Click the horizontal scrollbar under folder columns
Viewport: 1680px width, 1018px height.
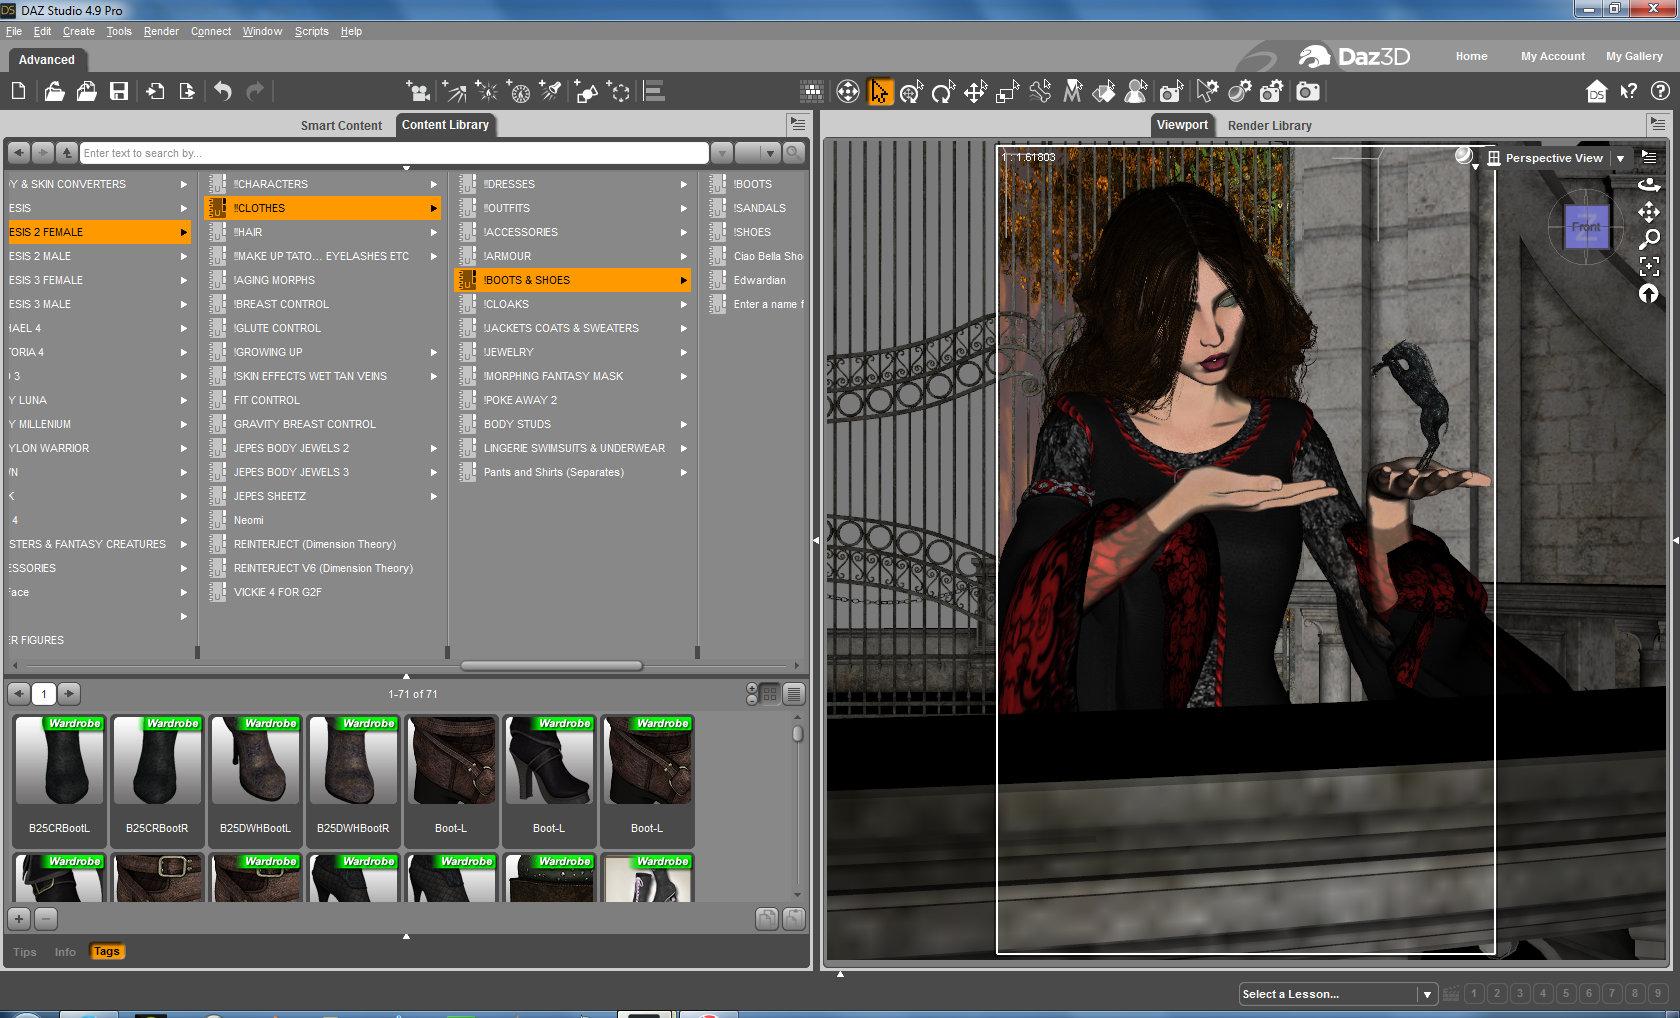551,665
